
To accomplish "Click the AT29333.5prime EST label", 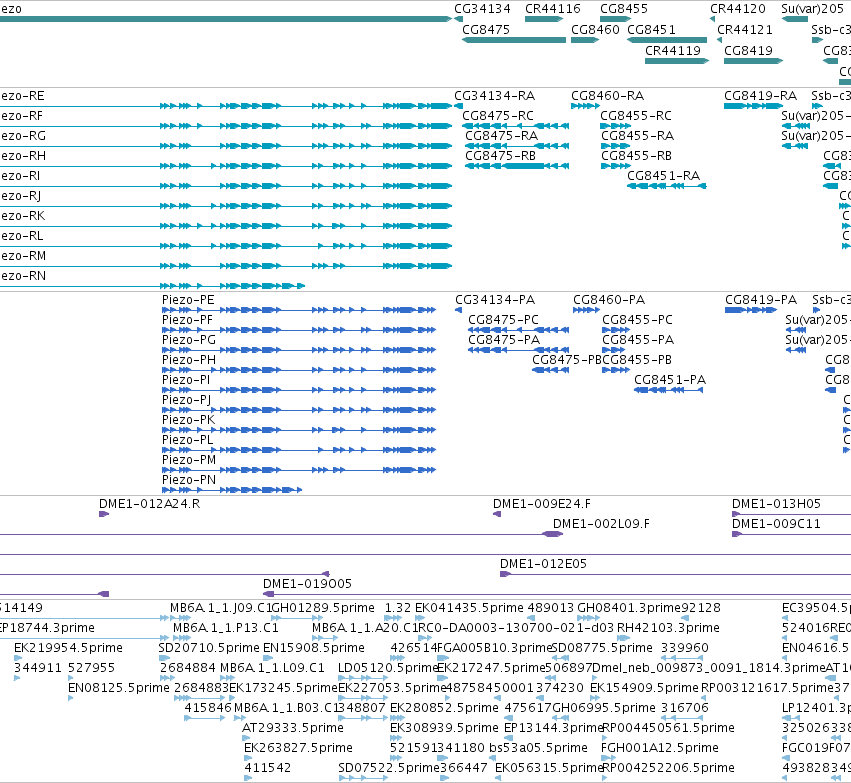I will [x=293, y=728].
